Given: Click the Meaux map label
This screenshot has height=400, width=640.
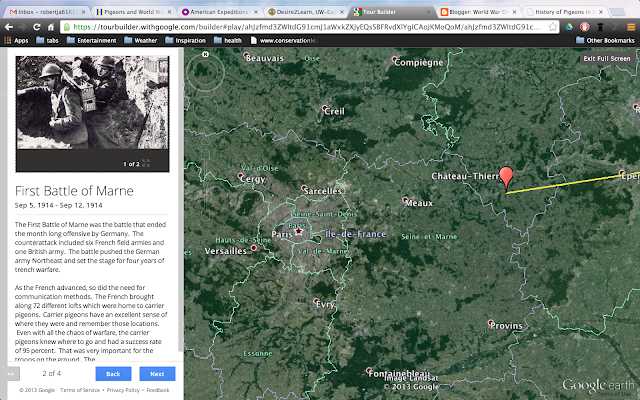Looking at the screenshot, I should click(419, 203).
